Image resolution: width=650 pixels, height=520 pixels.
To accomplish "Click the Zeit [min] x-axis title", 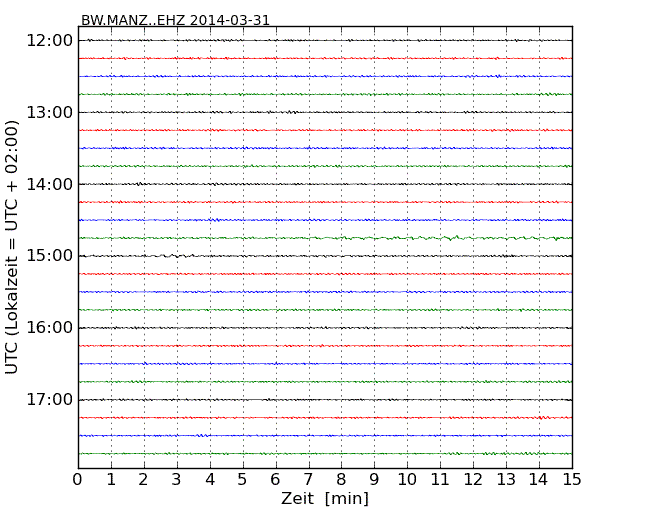I will (x=325, y=498).
